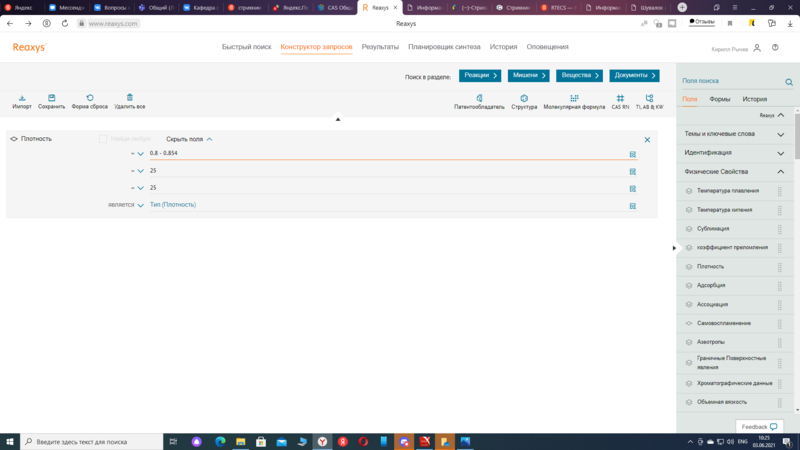The width and height of the screenshot is (800, 450).
Task: Open the lookup icon for Тип (Плотность) row
Action: point(633,206)
